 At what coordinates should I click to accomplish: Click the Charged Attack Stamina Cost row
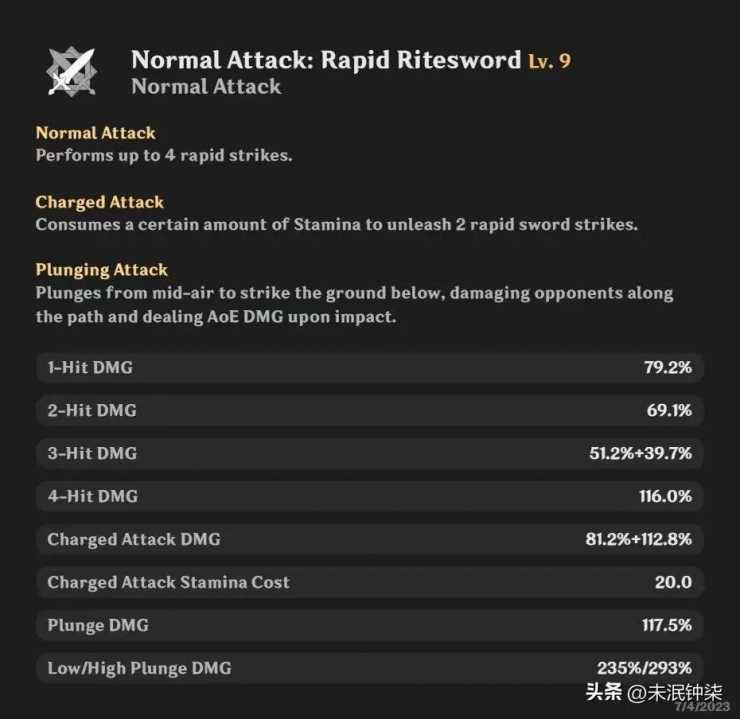pyautogui.click(x=370, y=582)
